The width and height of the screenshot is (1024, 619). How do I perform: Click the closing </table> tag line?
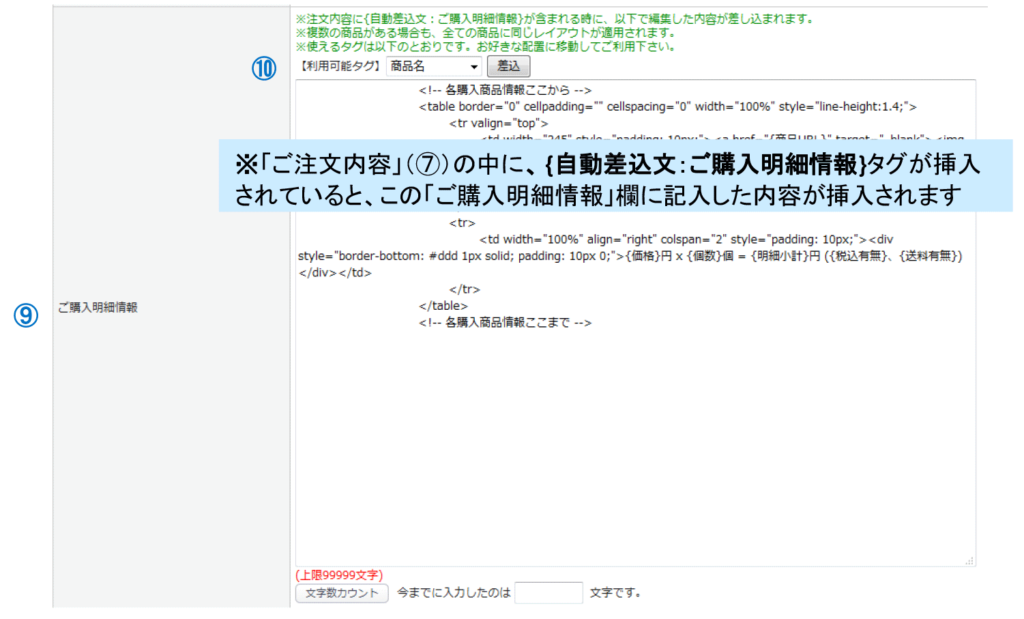coord(443,306)
